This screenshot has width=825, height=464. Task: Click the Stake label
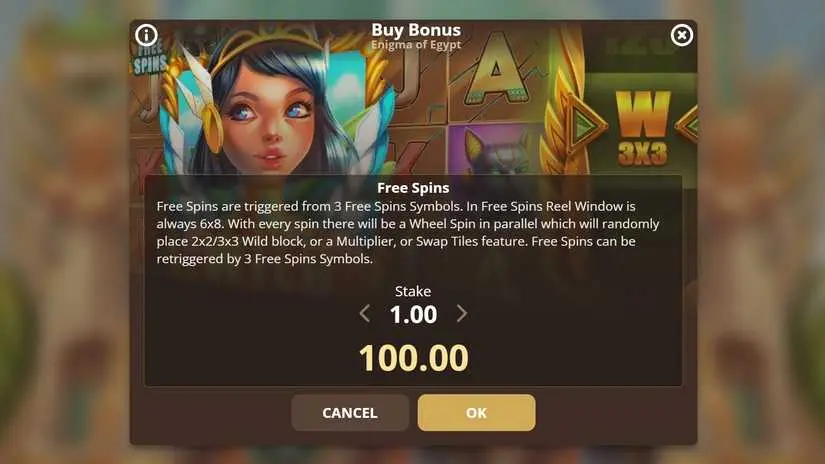pyautogui.click(x=413, y=291)
